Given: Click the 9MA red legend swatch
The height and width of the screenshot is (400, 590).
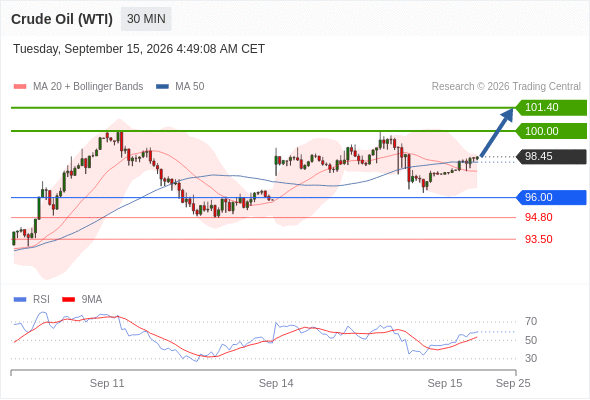Looking at the screenshot, I should coord(68,300).
